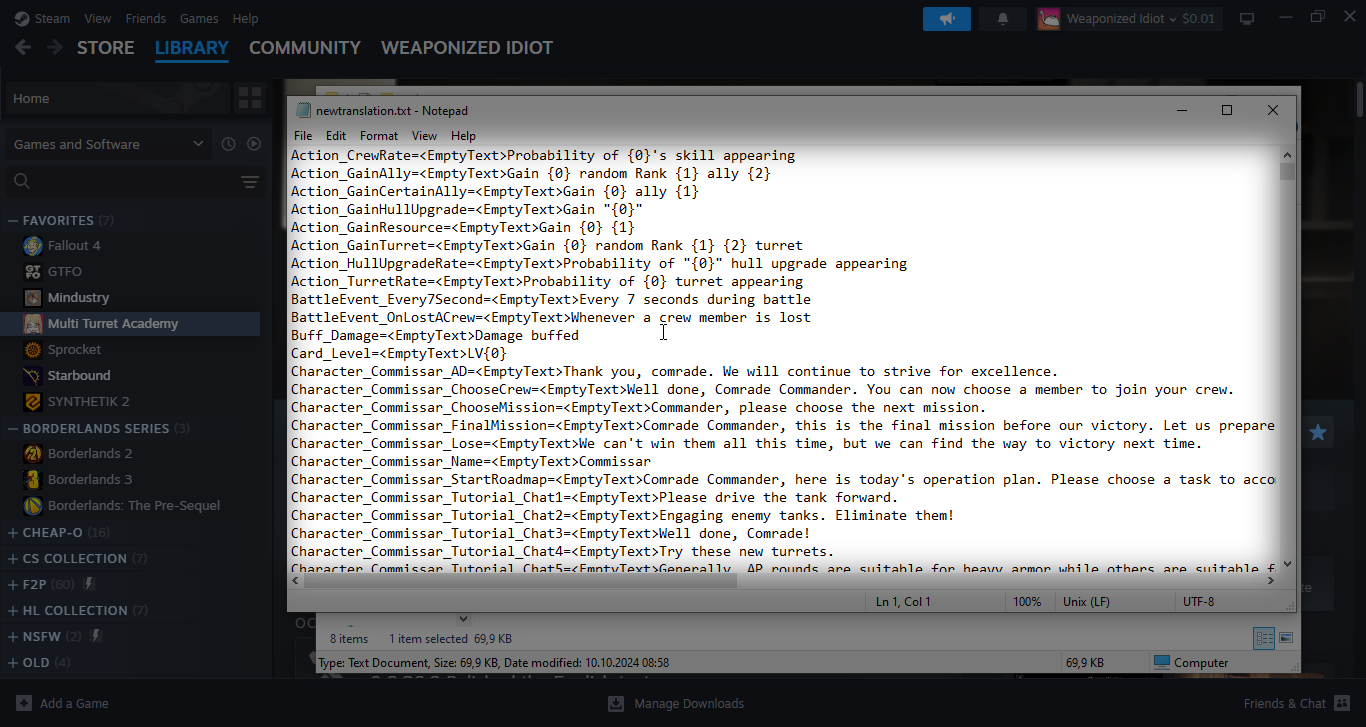
Task: Click the Borderlands 2 game icon
Action: point(33,453)
